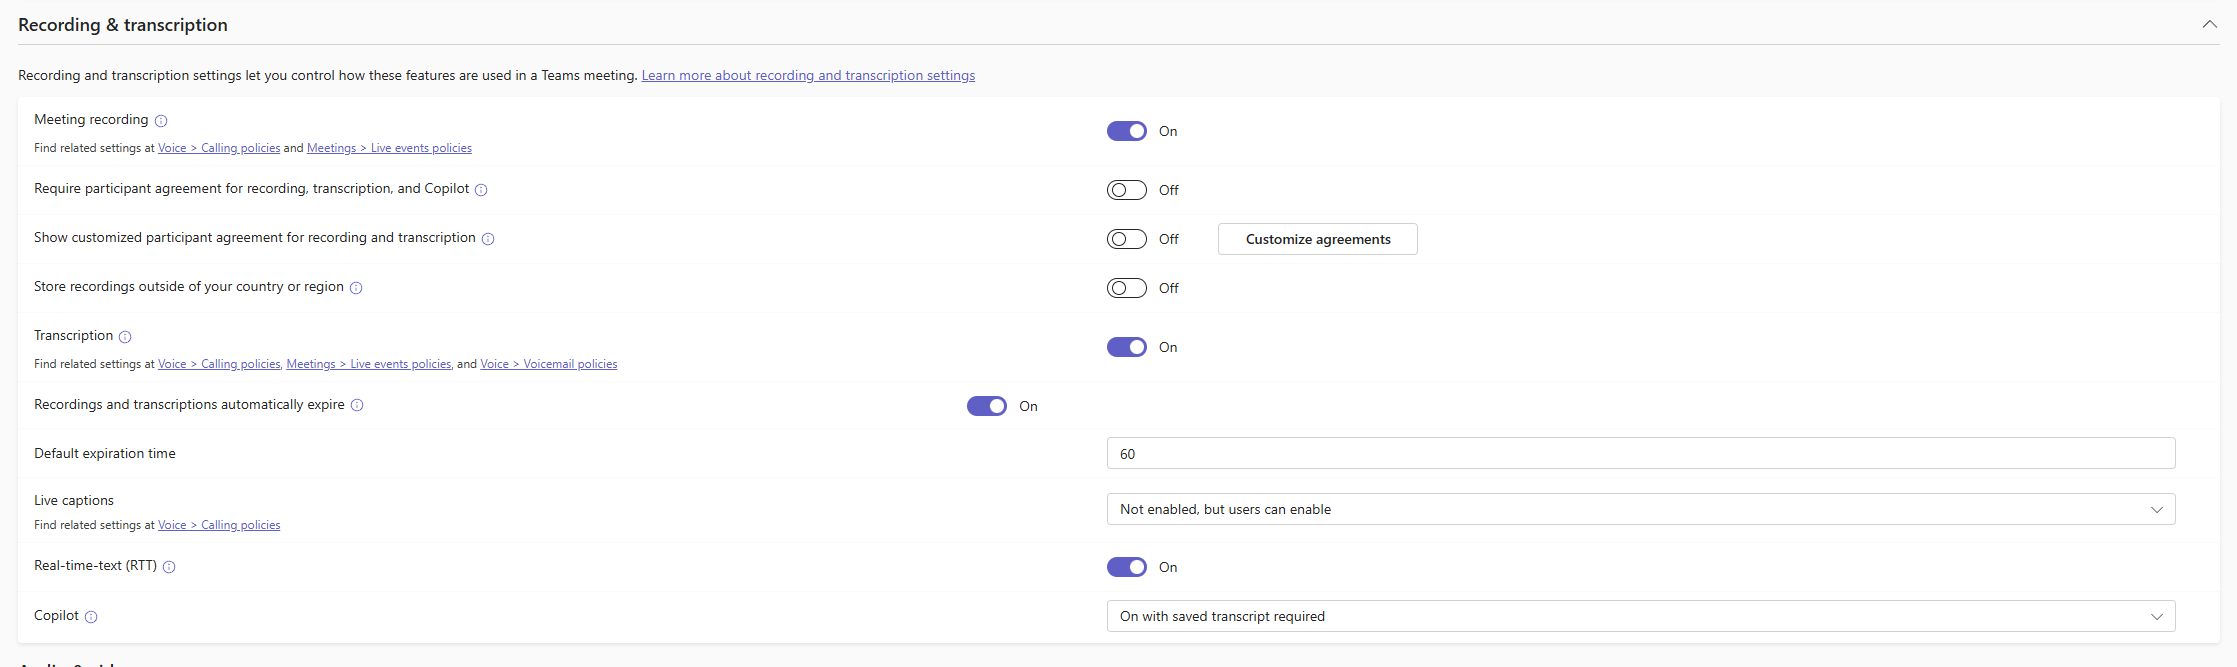Enable require participant agreement toggle
The height and width of the screenshot is (667, 2237).
coord(1126,190)
